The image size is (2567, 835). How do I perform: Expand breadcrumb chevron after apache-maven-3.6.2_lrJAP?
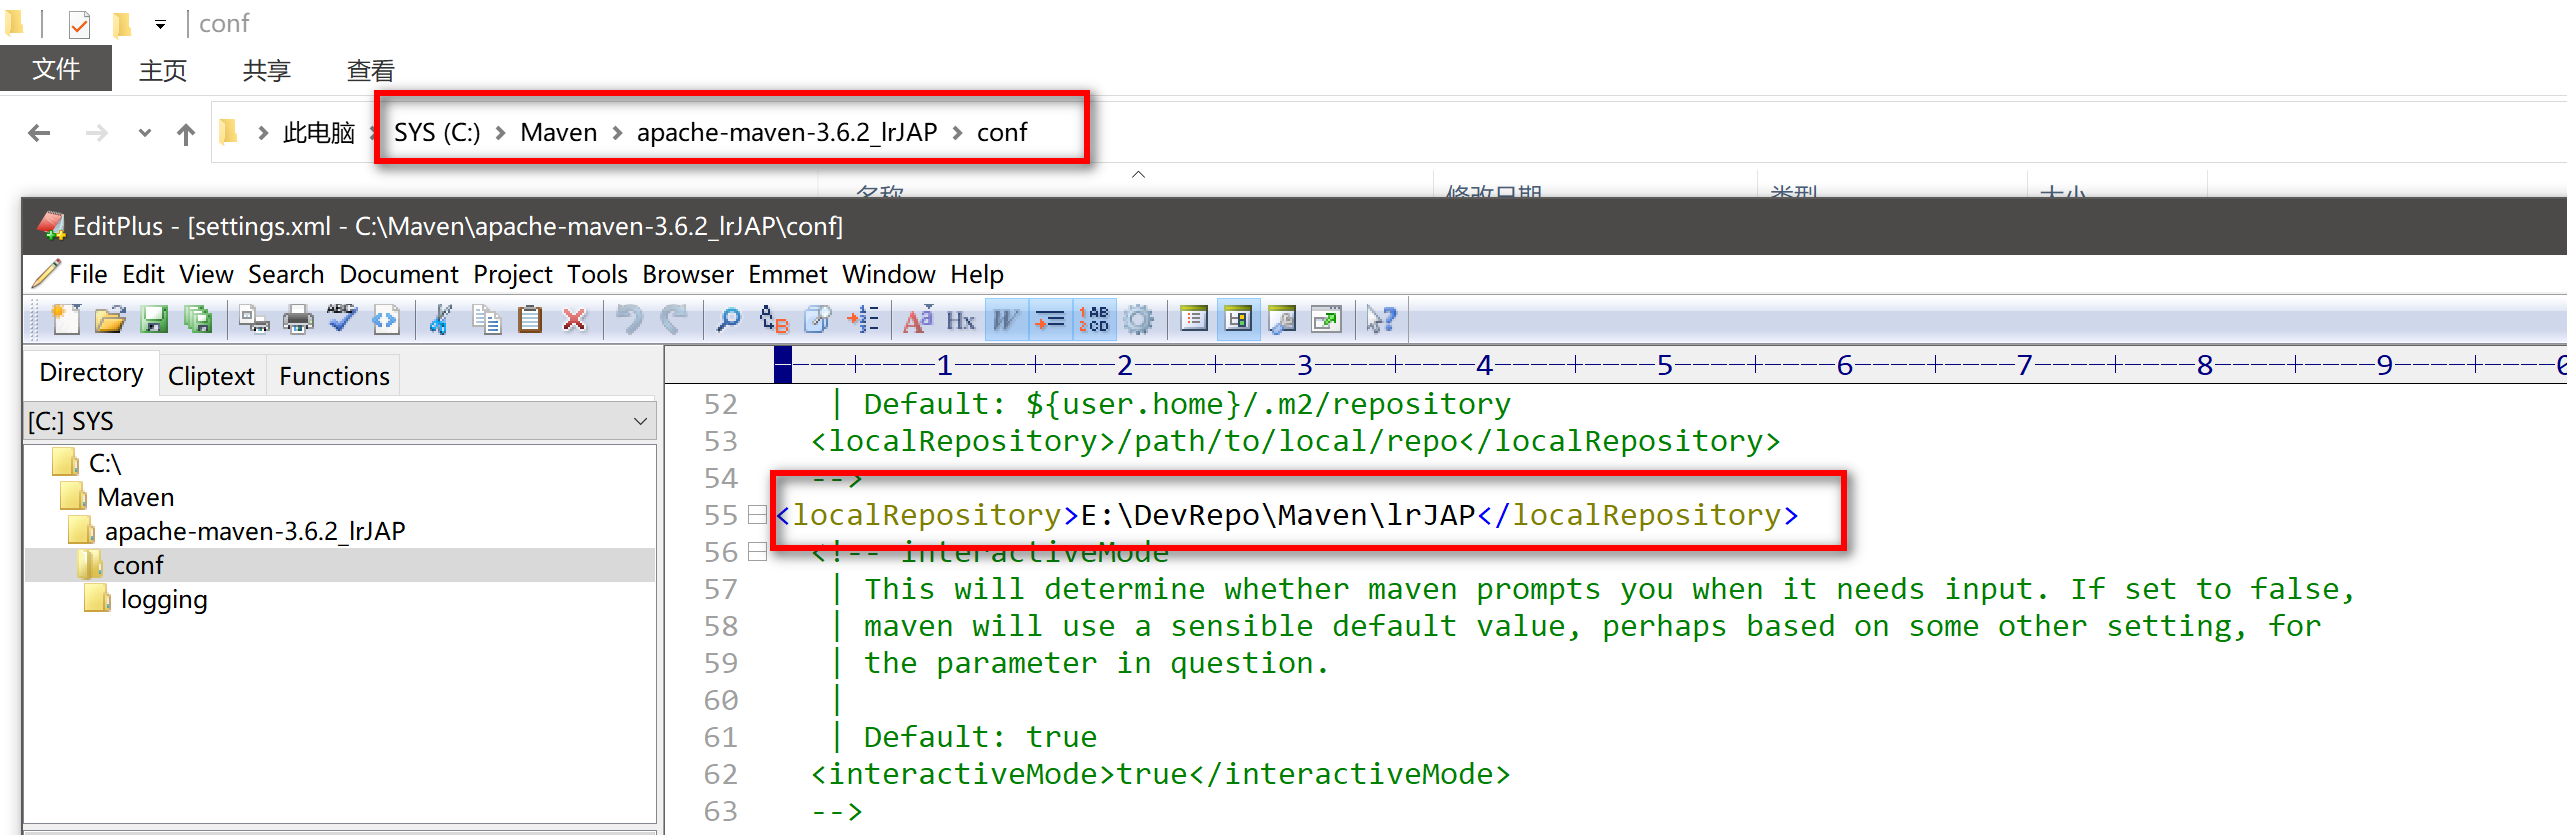click(x=957, y=132)
